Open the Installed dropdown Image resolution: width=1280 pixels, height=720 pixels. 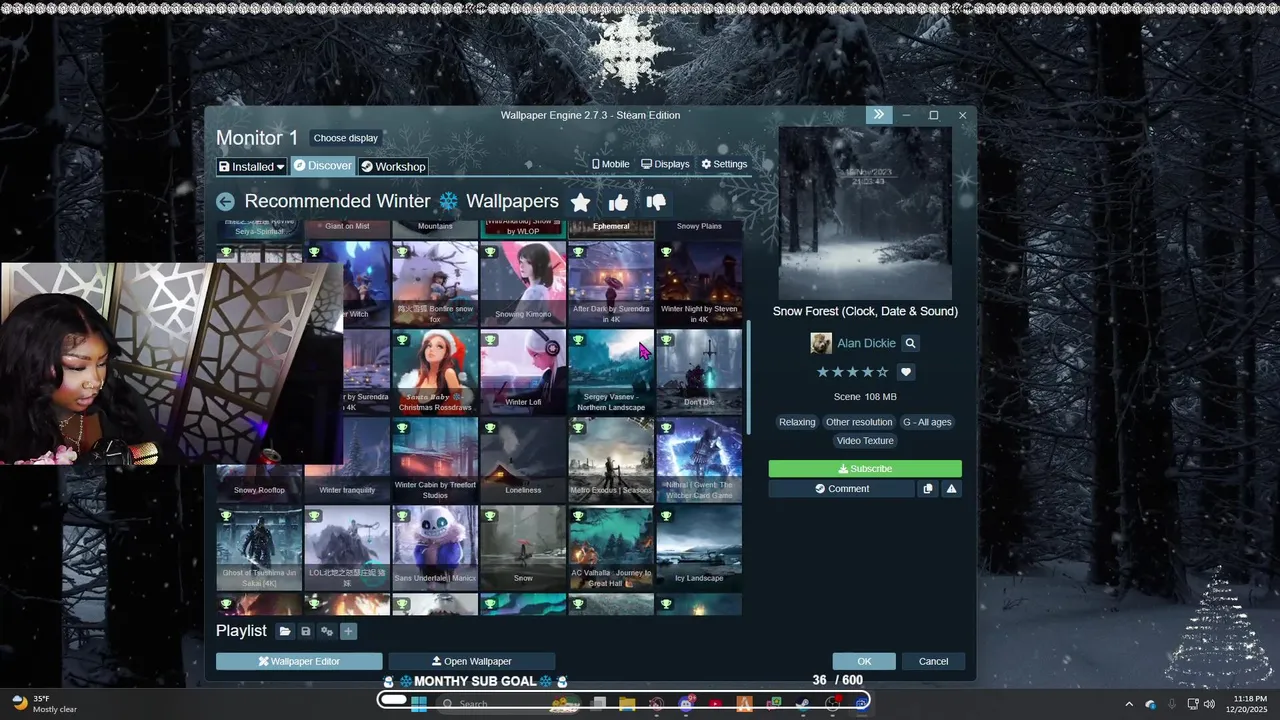pyautogui.click(x=252, y=167)
